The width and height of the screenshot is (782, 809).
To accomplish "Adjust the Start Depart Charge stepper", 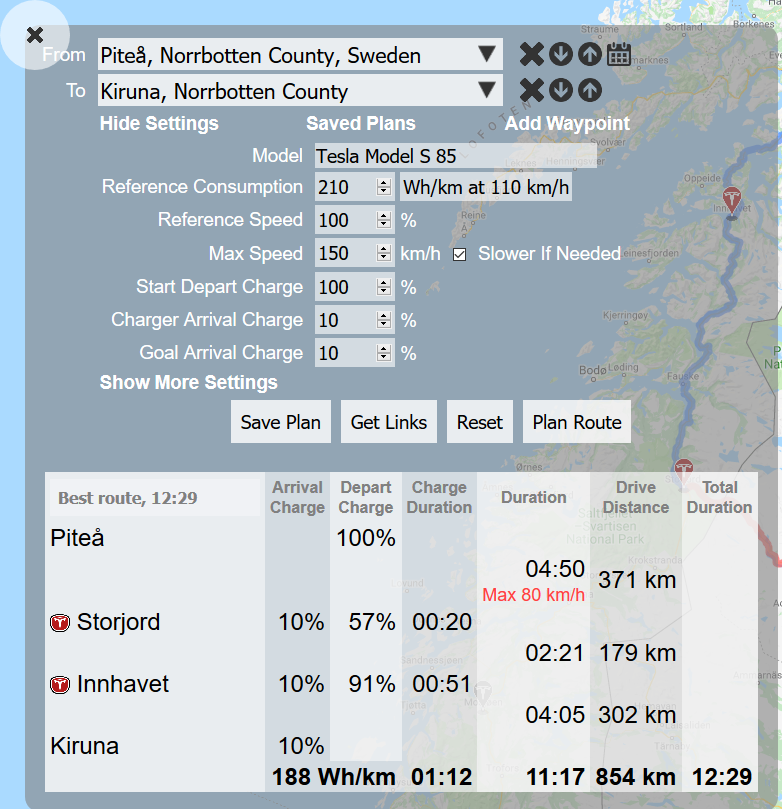I will tap(383, 287).
